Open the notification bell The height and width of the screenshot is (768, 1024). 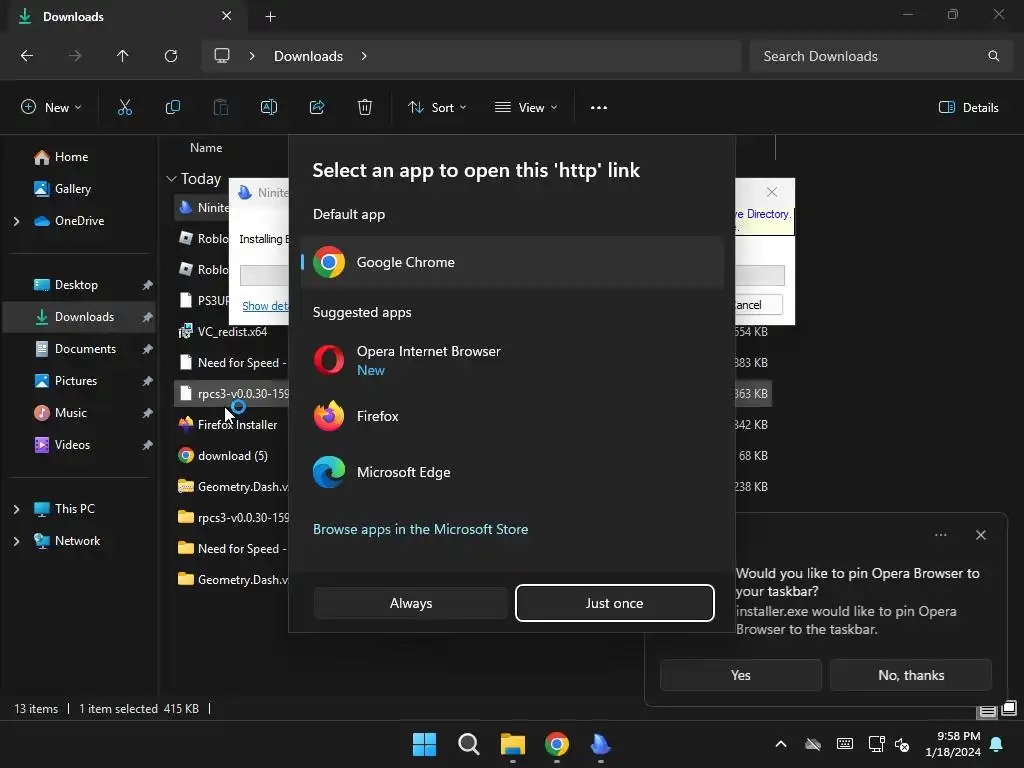[996, 744]
